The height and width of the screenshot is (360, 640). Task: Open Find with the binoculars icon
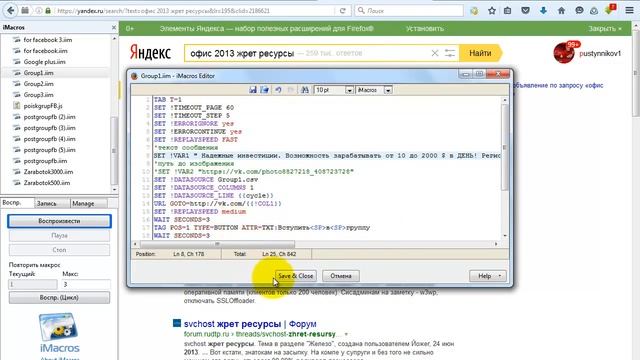[x=304, y=90]
